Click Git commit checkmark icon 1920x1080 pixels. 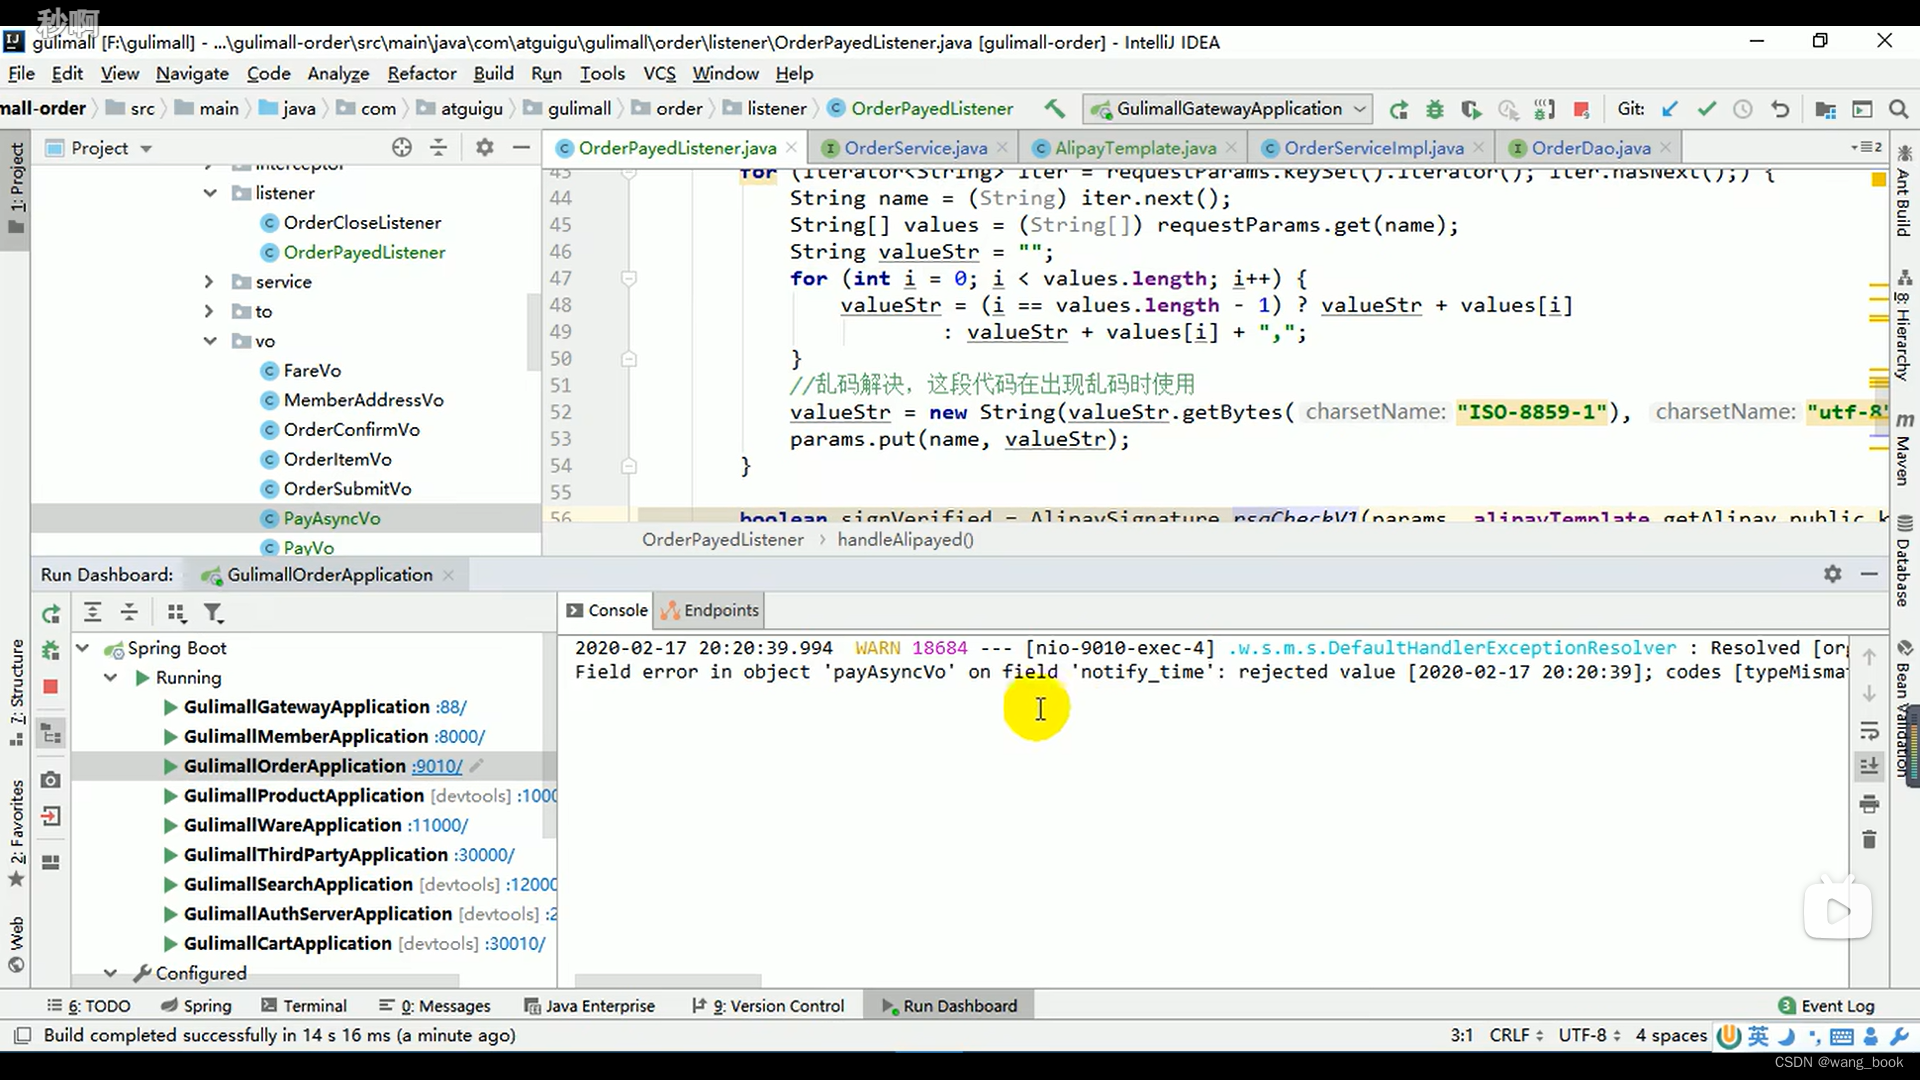pos(1707,109)
